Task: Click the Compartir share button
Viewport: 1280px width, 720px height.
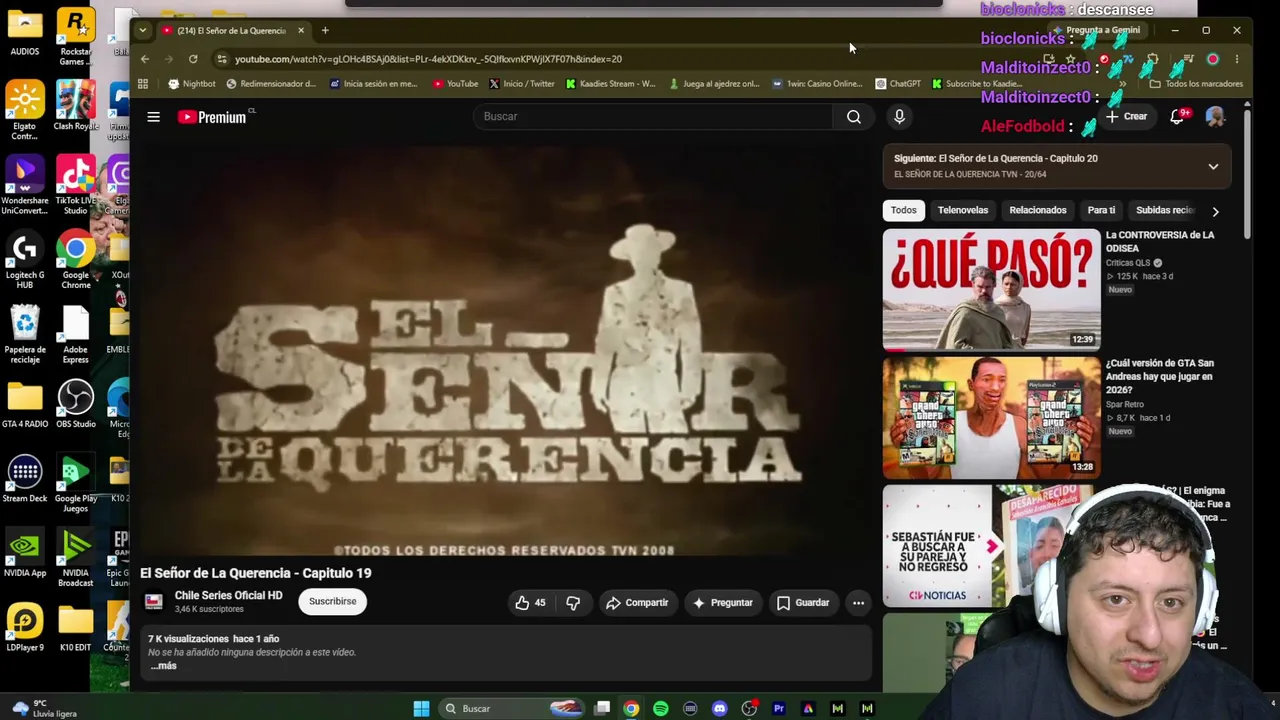Action: (637, 603)
